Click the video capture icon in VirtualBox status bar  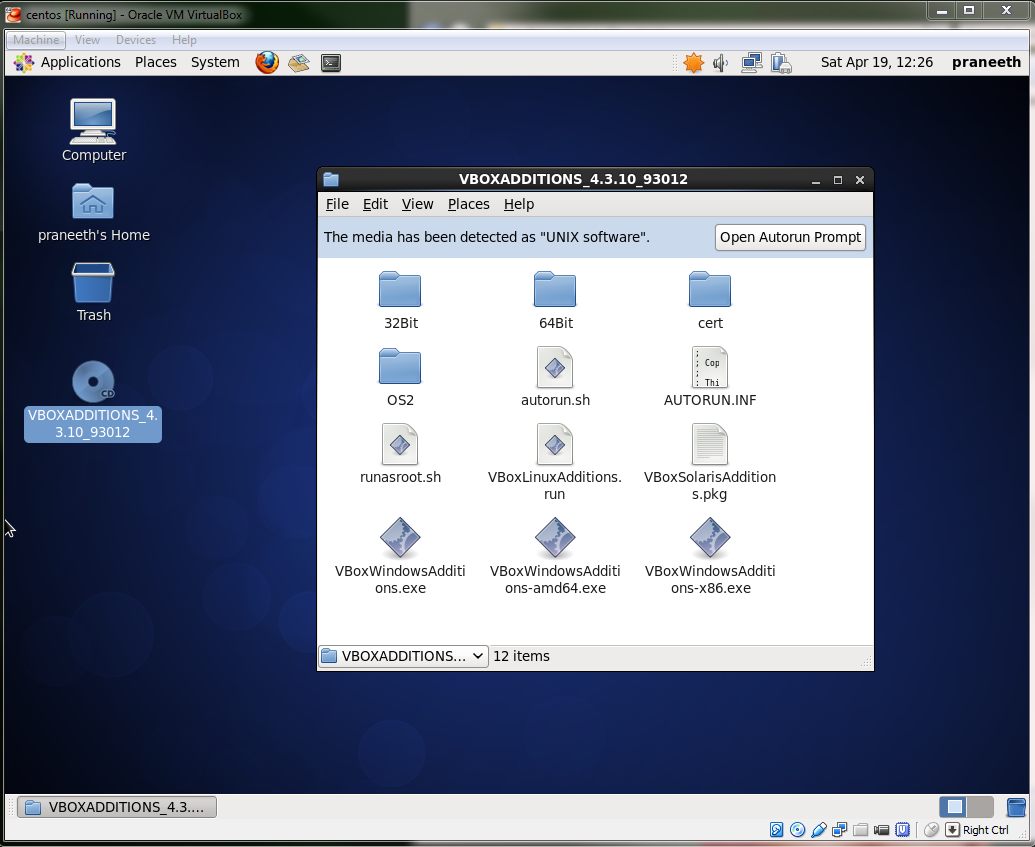tap(882, 830)
